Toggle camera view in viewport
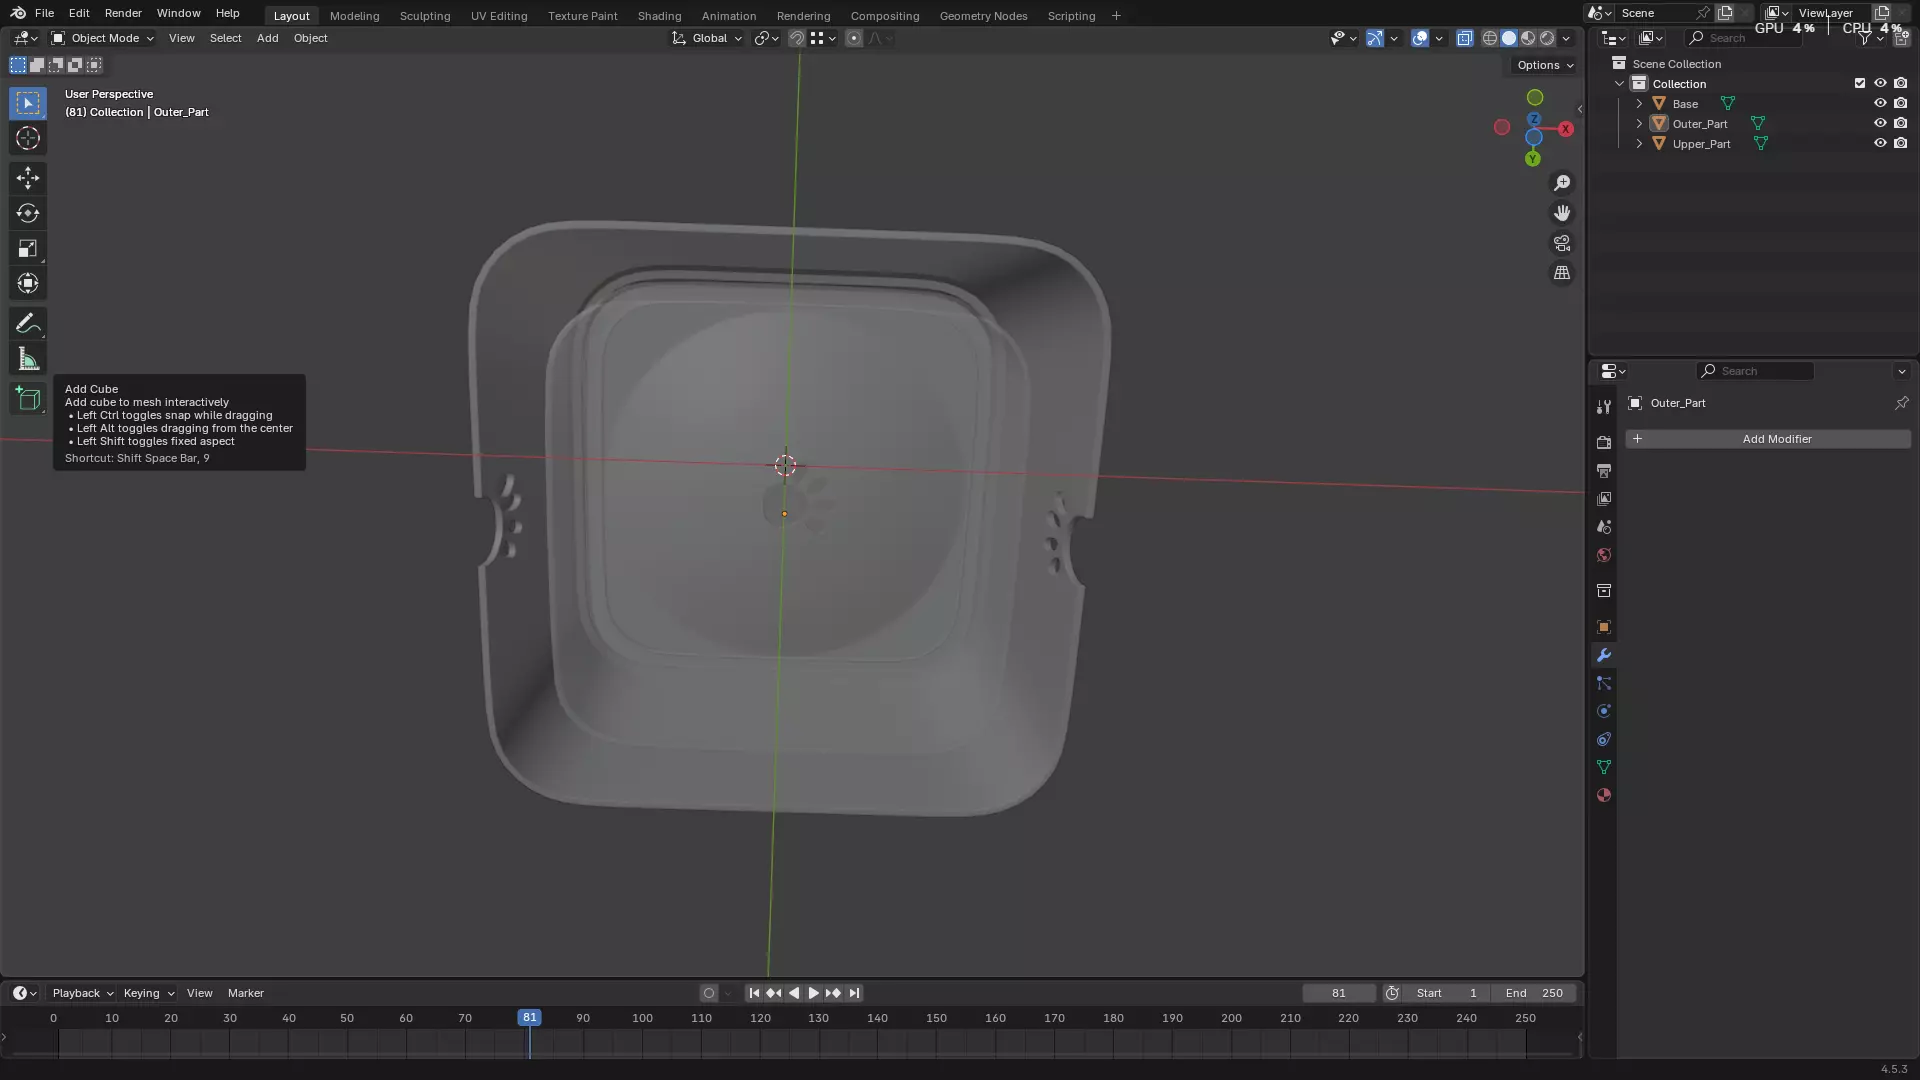This screenshot has height=1080, width=1920. (1561, 243)
